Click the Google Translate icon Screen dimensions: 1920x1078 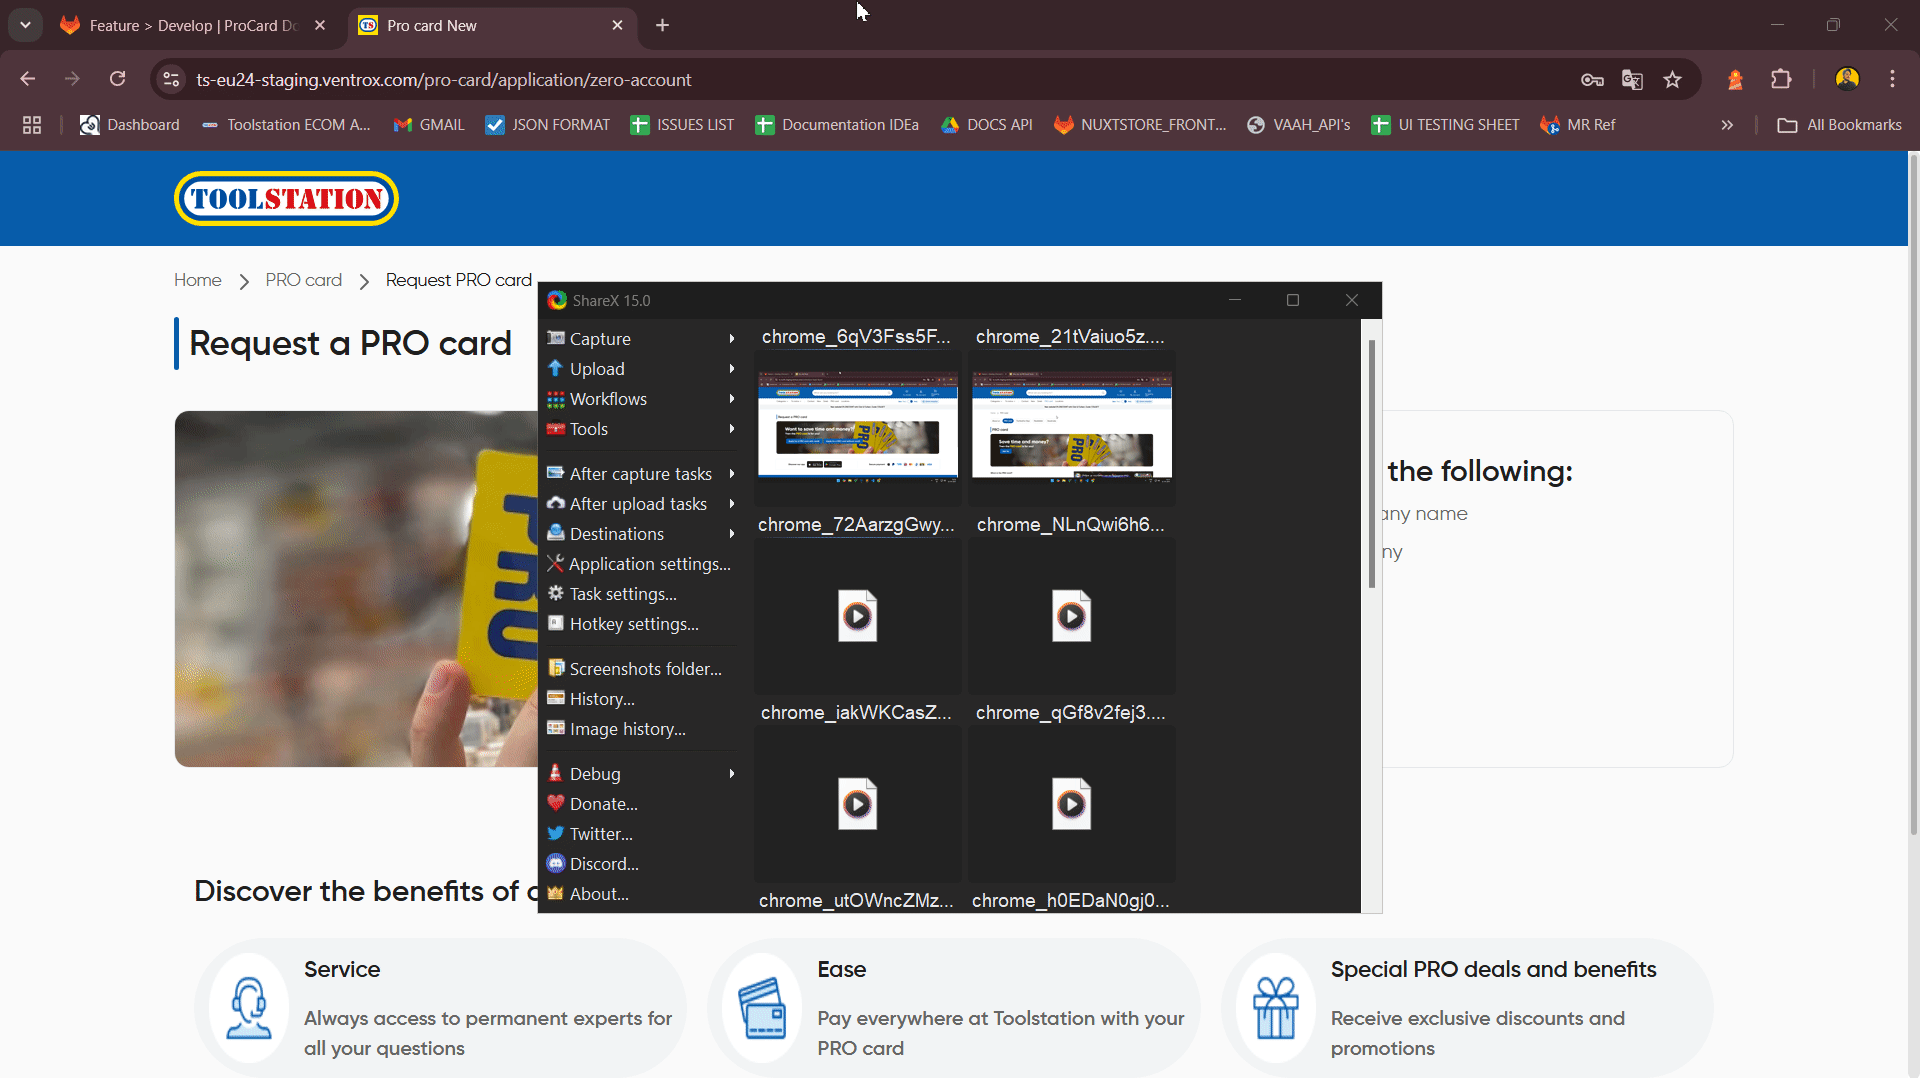[x=1632, y=80]
